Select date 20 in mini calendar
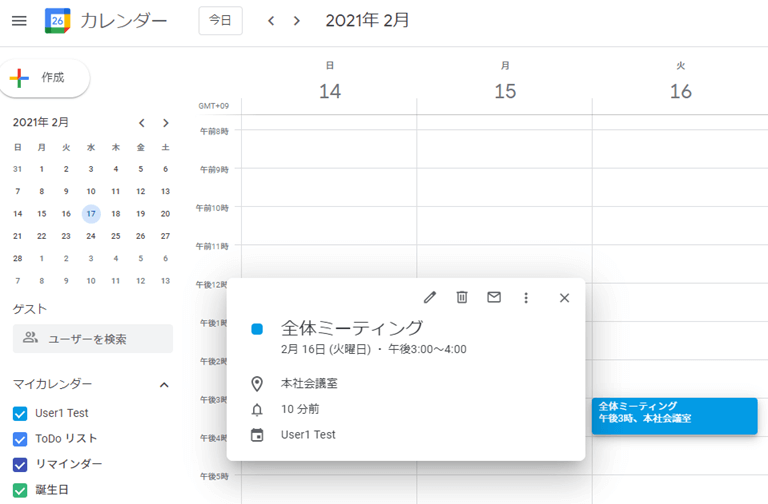The height and width of the screenshot is (504, 768). tap(166, 214)
